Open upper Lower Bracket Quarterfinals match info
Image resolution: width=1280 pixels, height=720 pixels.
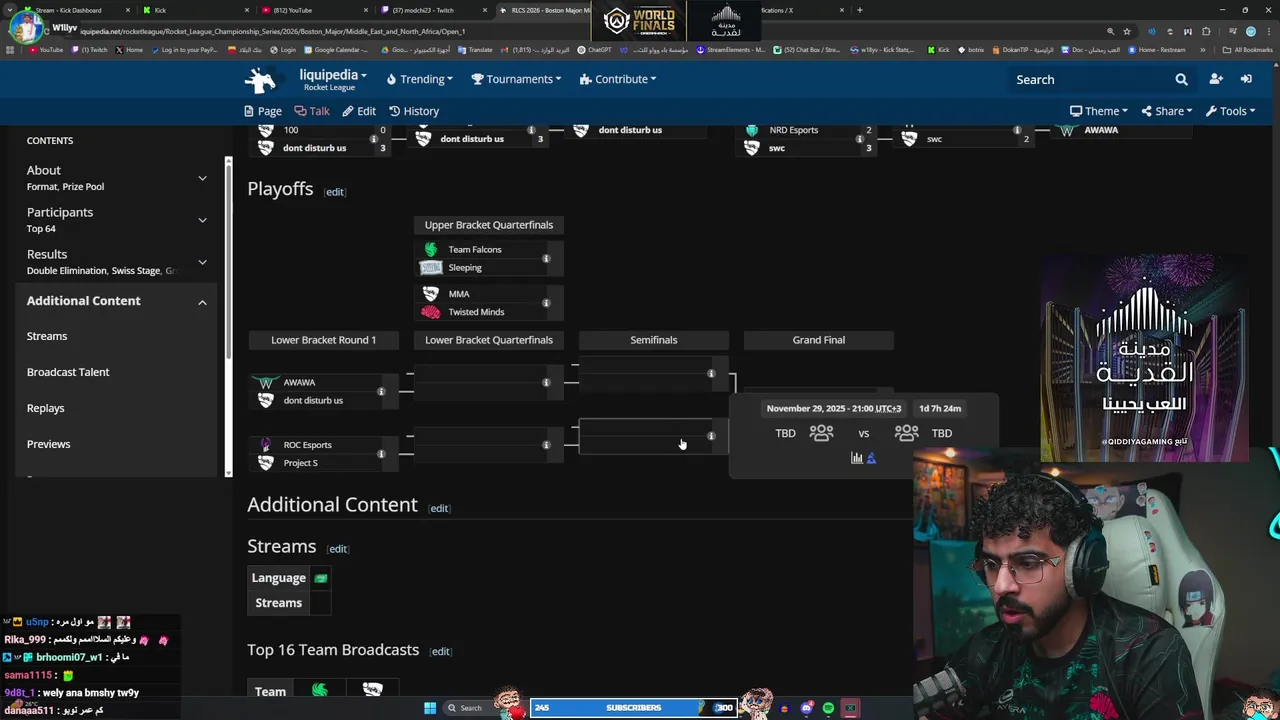tap(546, 382)
